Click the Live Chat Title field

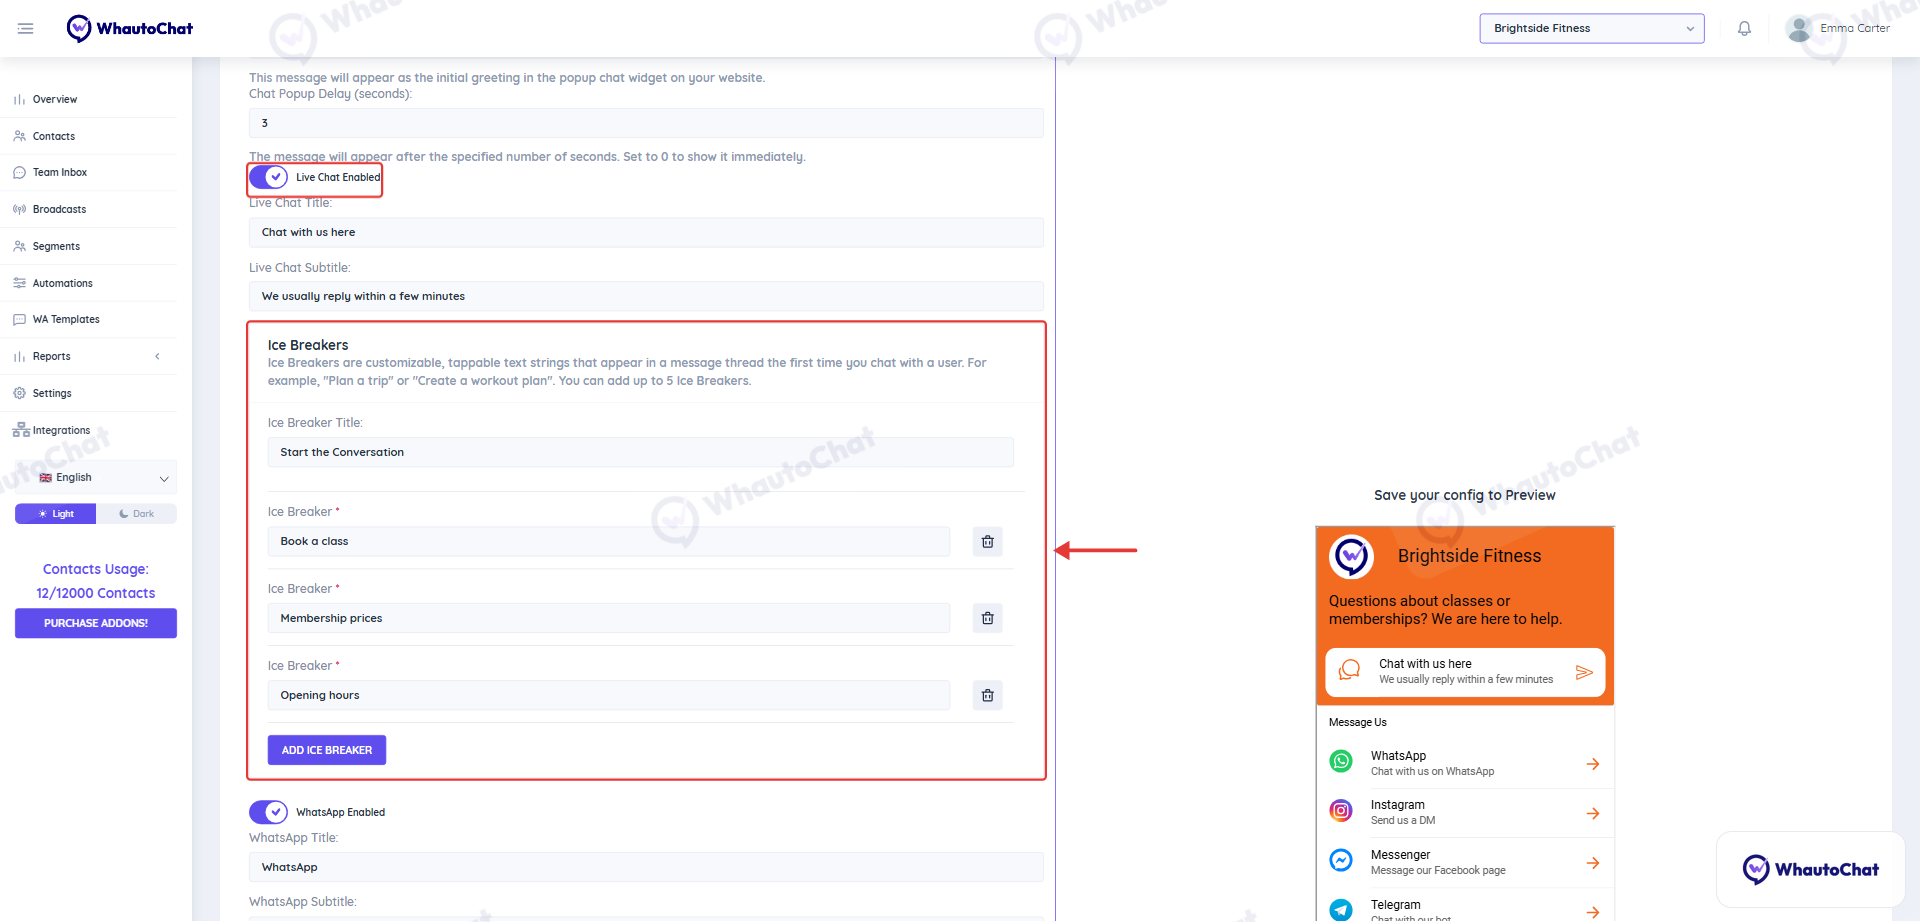tap(646, 232)
